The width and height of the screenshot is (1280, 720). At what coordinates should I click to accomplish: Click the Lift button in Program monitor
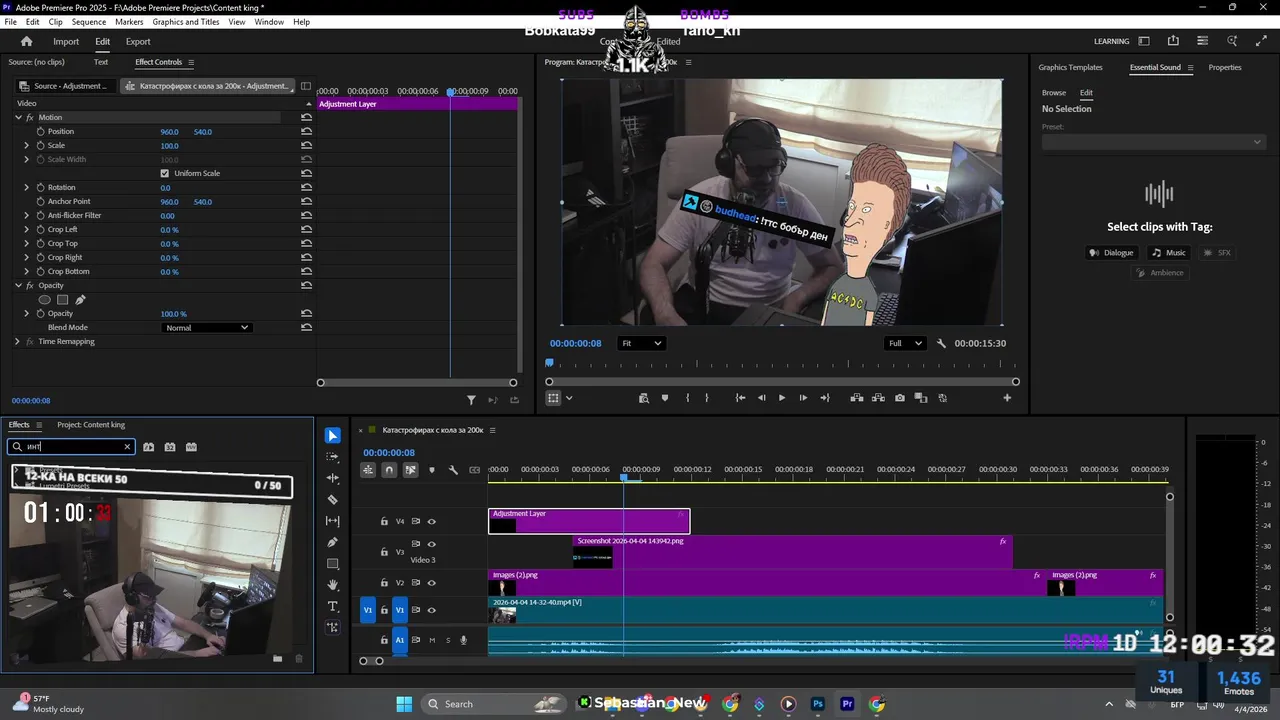tap(857, 398)
